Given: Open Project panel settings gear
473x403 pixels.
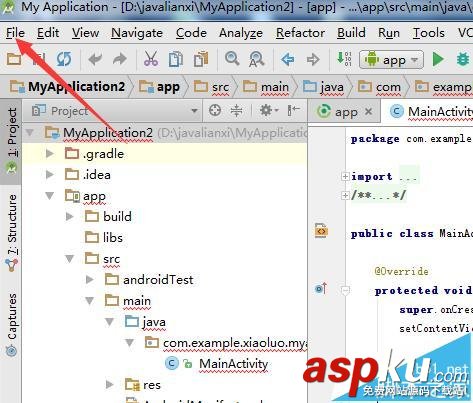Looking at the screenshot, I should (268, 110).
